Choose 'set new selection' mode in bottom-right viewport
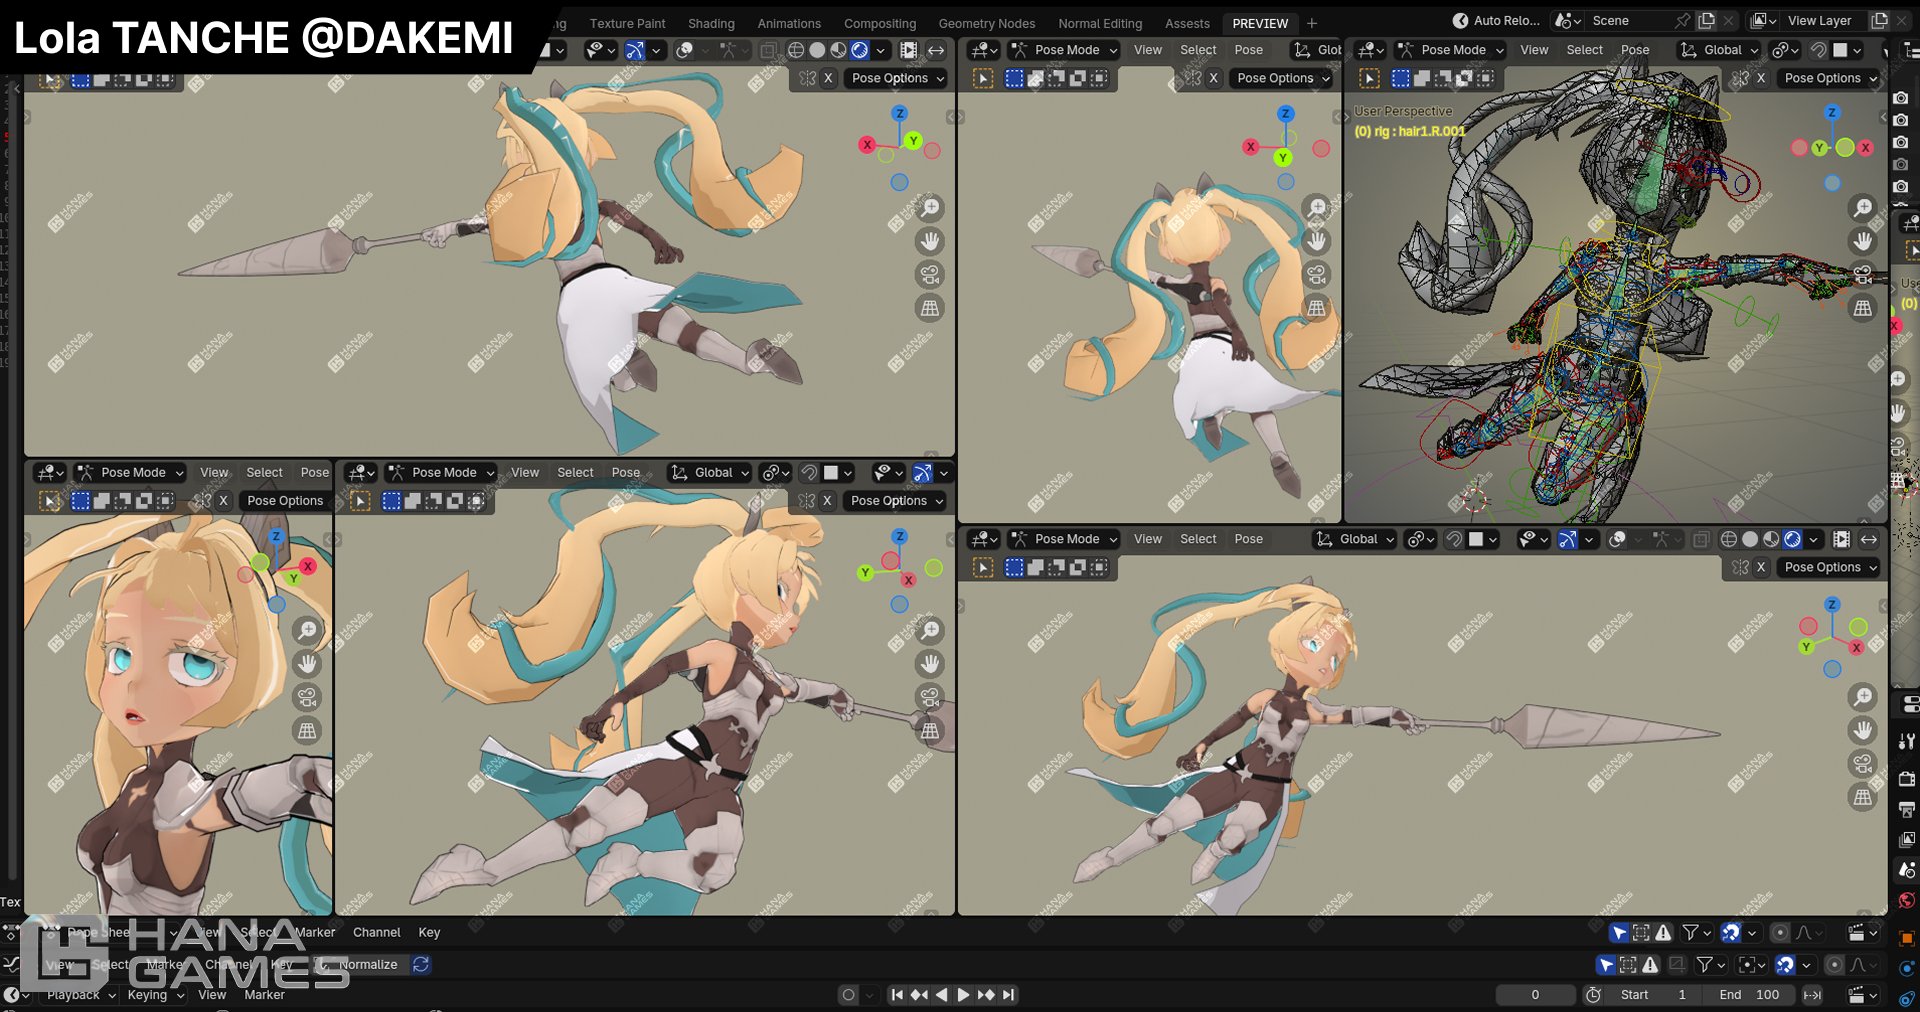 click(x=1014, y=567)
